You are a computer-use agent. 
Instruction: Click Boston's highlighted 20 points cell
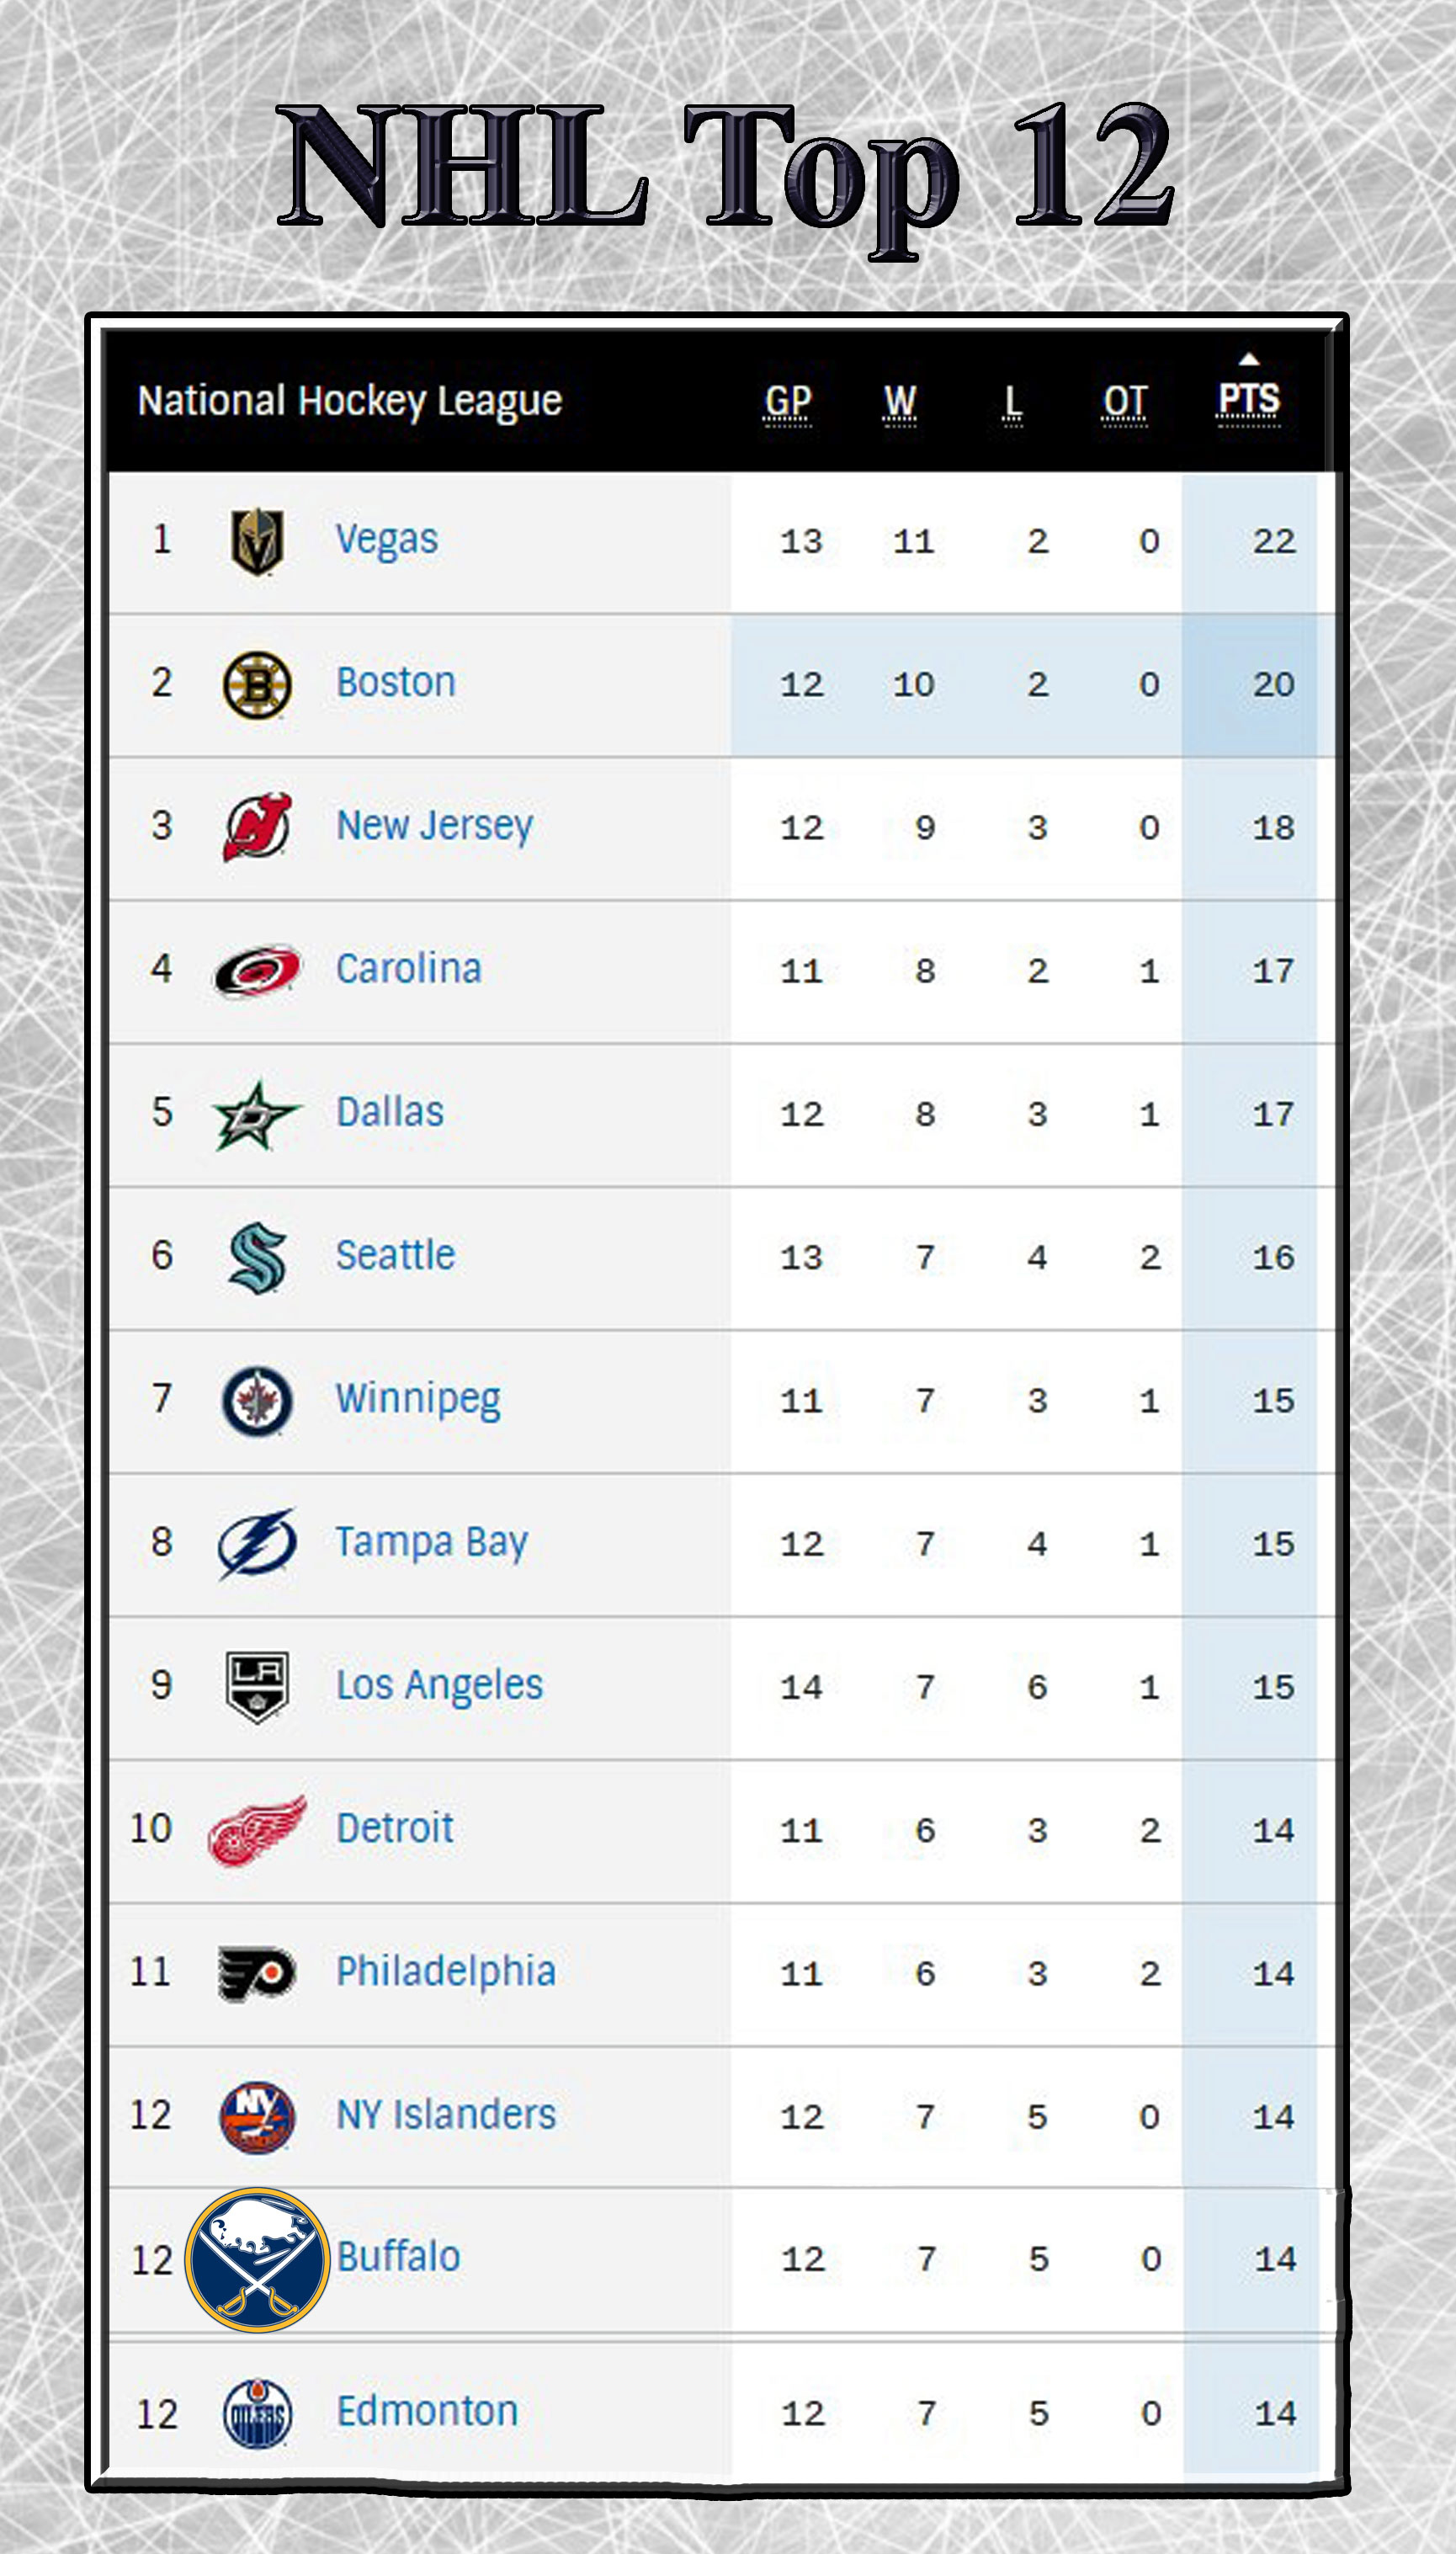click(x=1273, y=685)
